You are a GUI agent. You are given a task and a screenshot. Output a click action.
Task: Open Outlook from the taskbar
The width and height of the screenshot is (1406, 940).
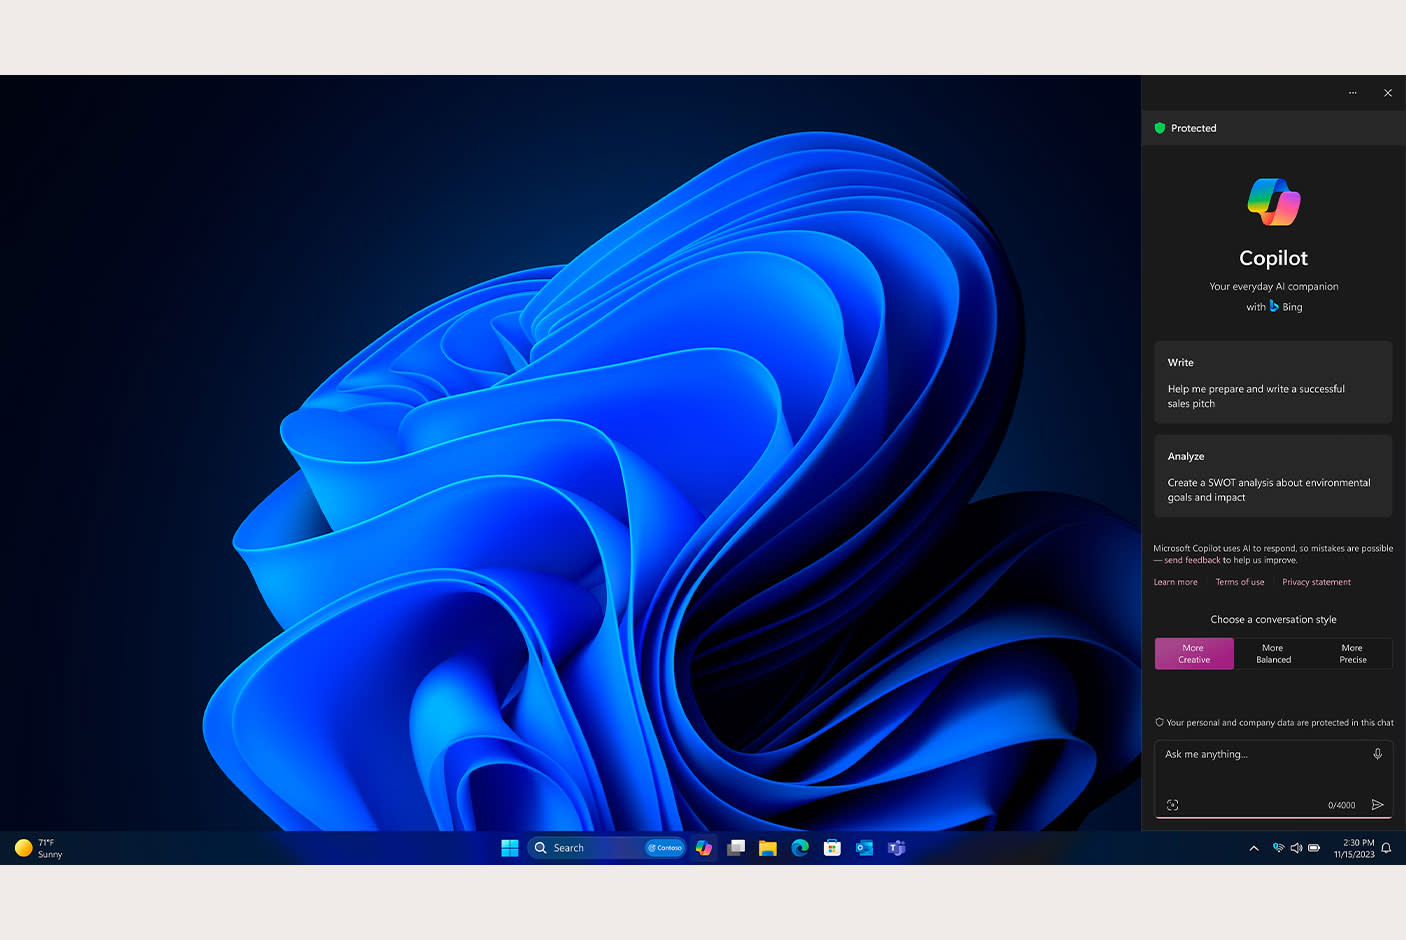[x=864, y=848]
